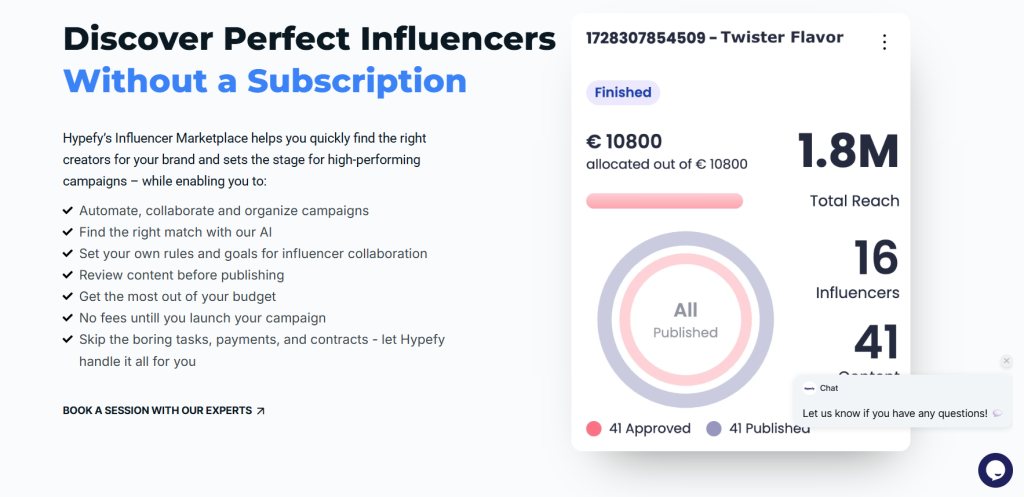Click the "16" Influencers count
This screenshot has height=497, width=1024.
876,258
